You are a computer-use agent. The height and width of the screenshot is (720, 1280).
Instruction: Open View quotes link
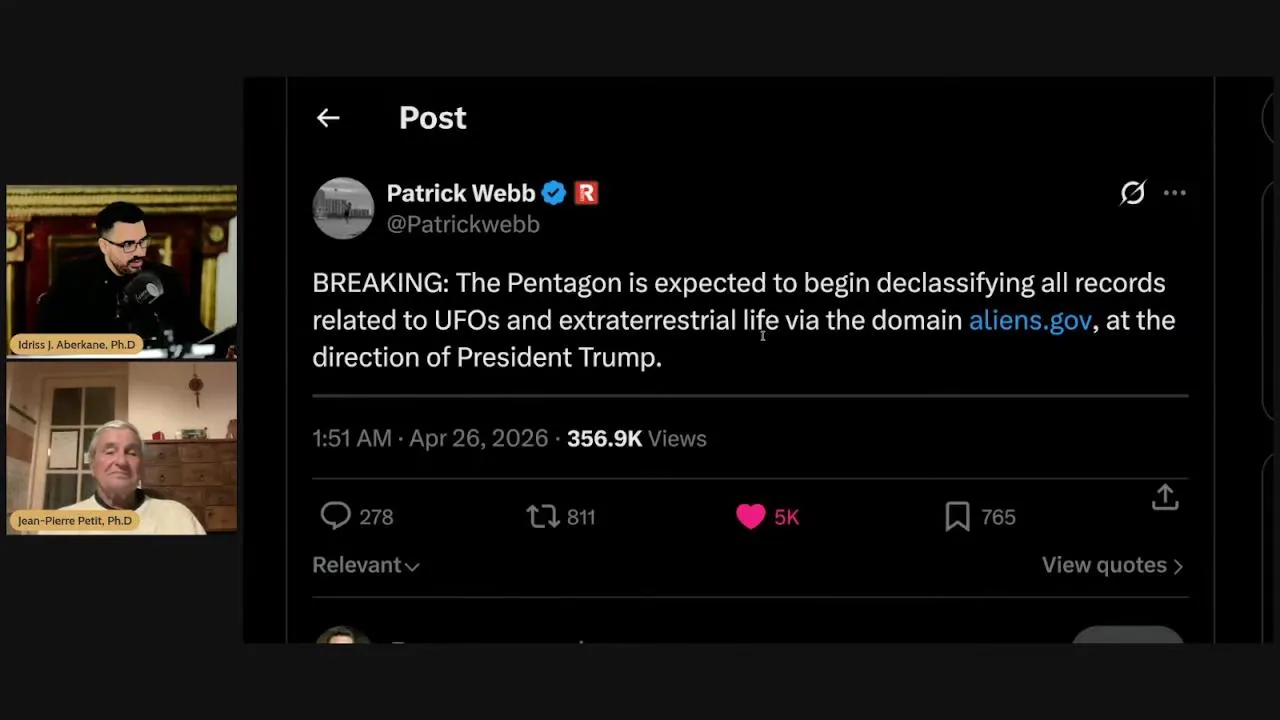pos(1112,565)
